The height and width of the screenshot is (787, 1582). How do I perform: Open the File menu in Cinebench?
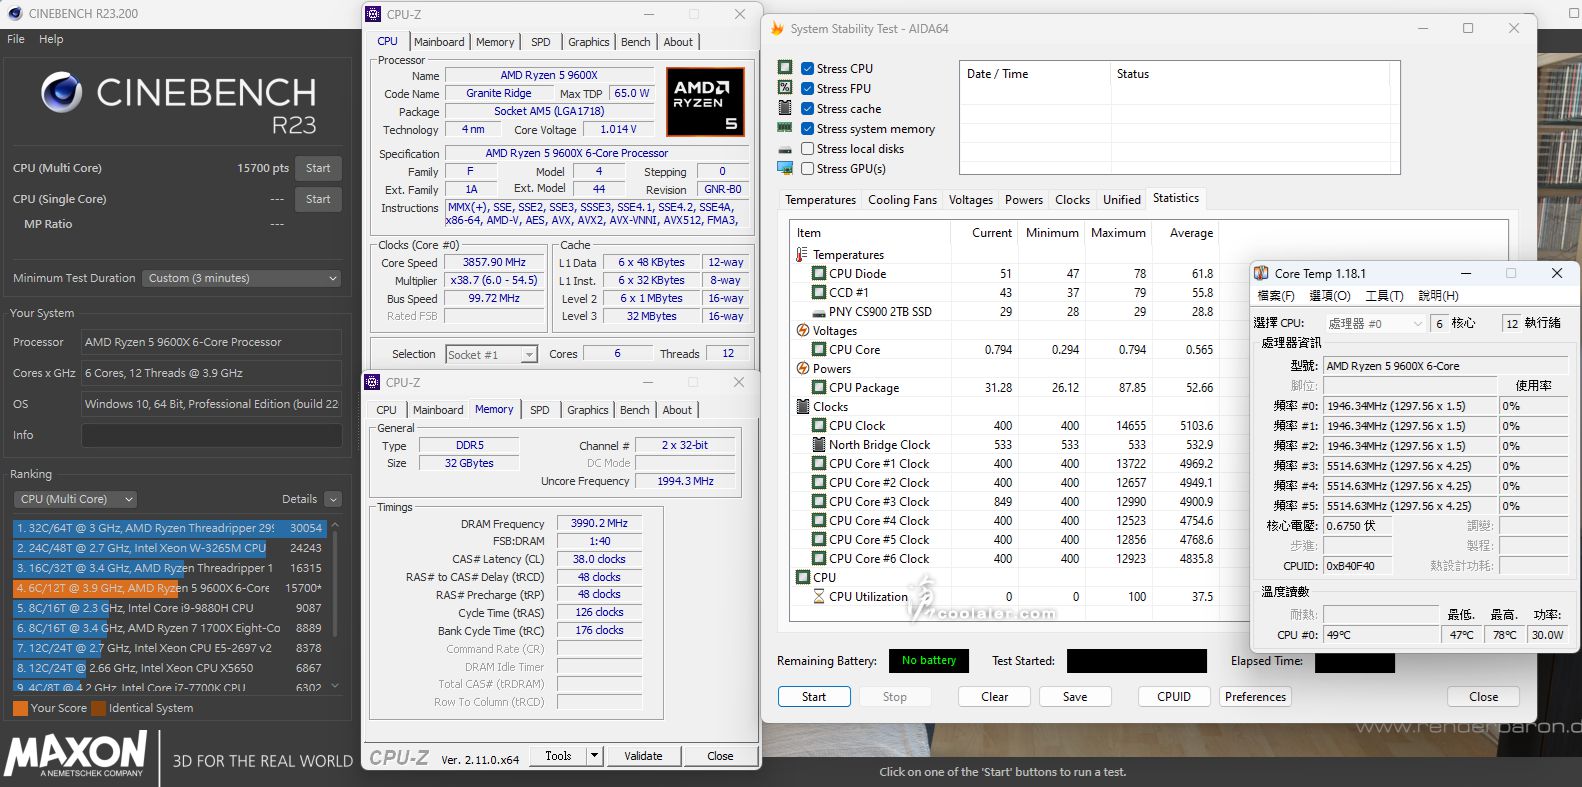16,39
